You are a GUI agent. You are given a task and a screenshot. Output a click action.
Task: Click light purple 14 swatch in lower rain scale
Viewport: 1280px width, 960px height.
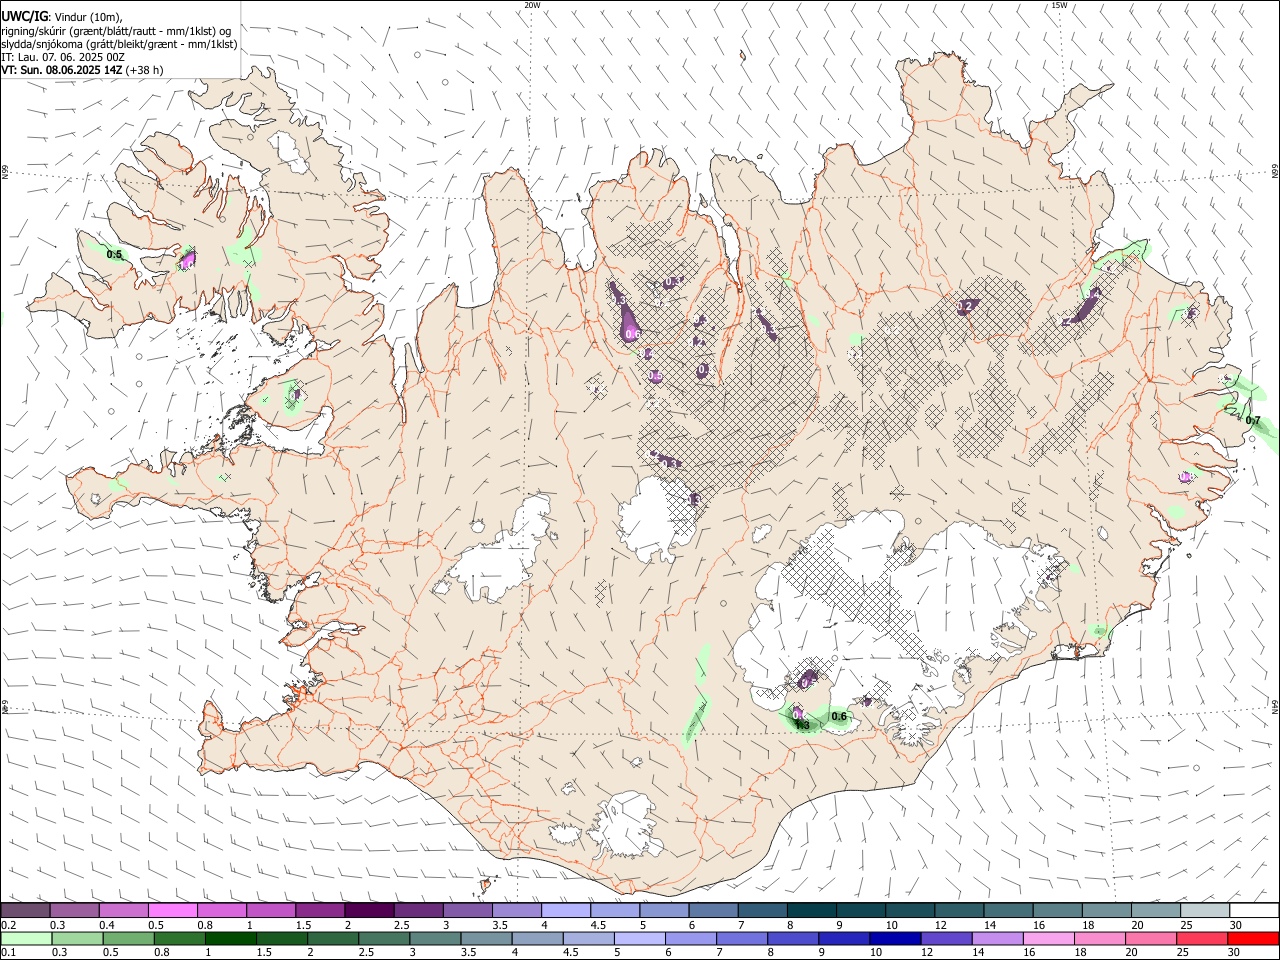[996, 939]
